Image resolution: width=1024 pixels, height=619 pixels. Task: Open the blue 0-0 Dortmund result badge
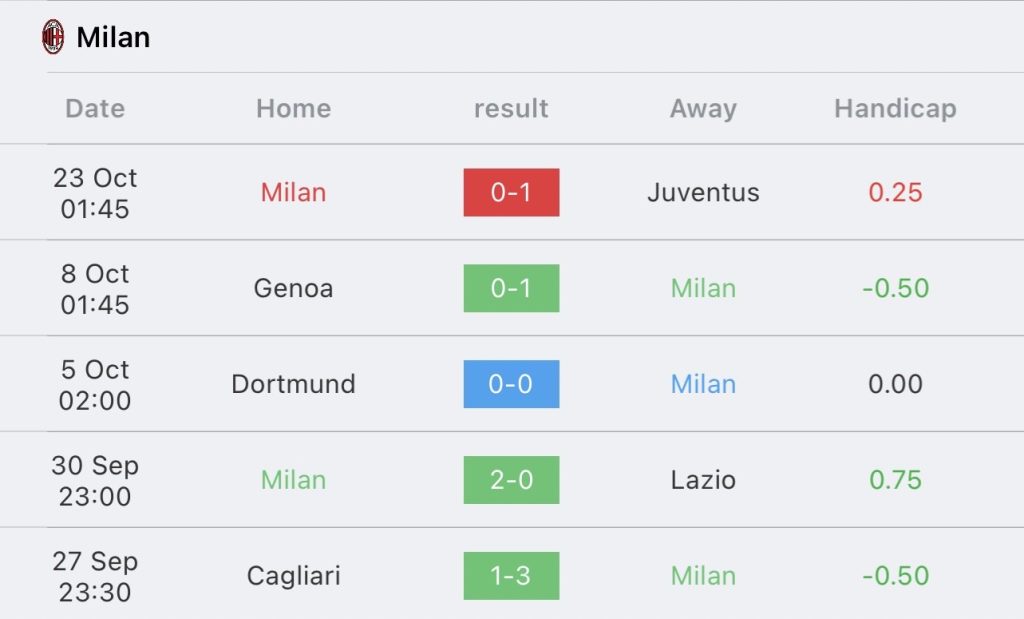pyautogui.click(x=511, y=384)
